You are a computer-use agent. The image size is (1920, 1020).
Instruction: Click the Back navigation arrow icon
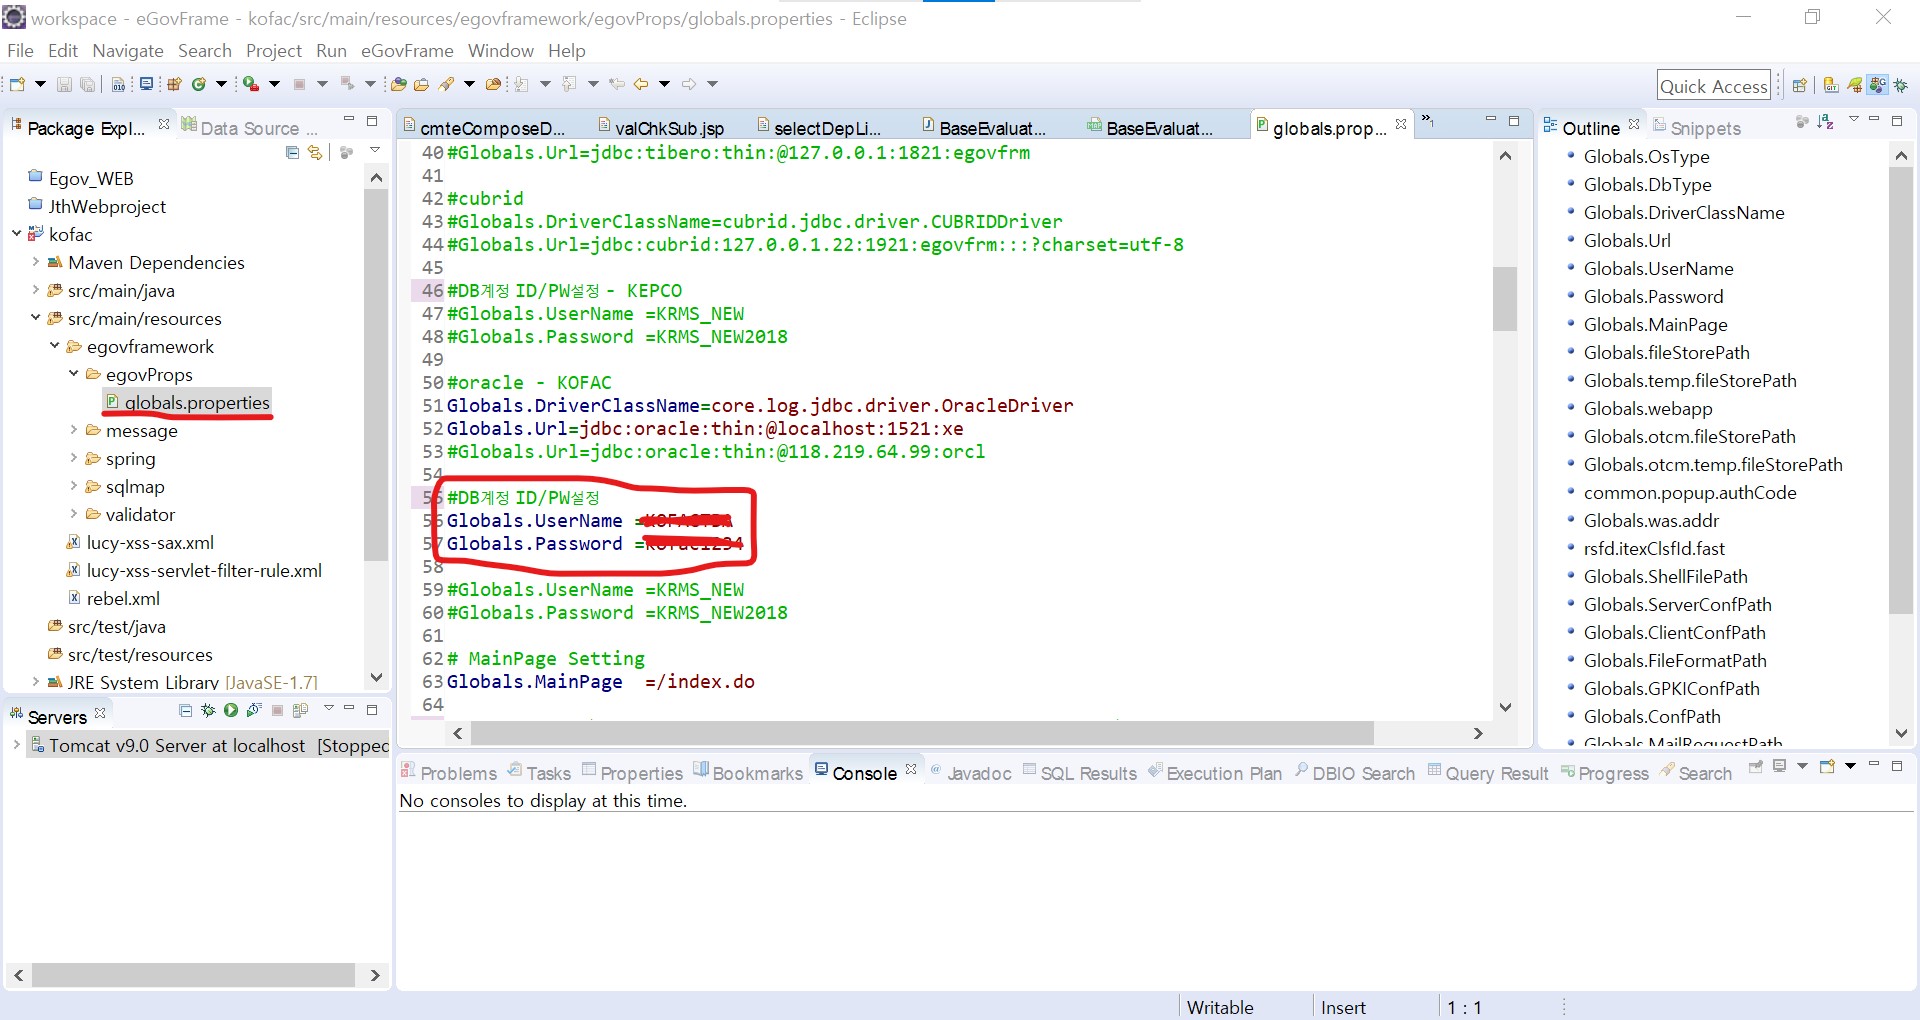[641, 84]
